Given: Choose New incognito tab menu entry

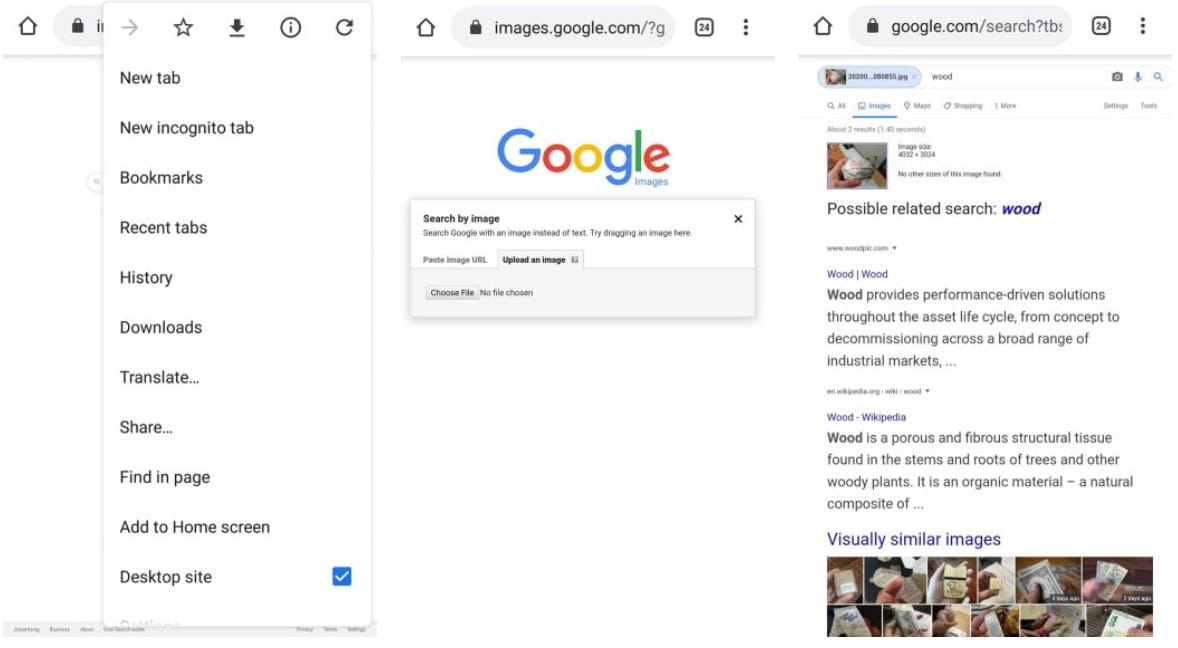Looking at the screenshot, I should click(x=187, y=127).
